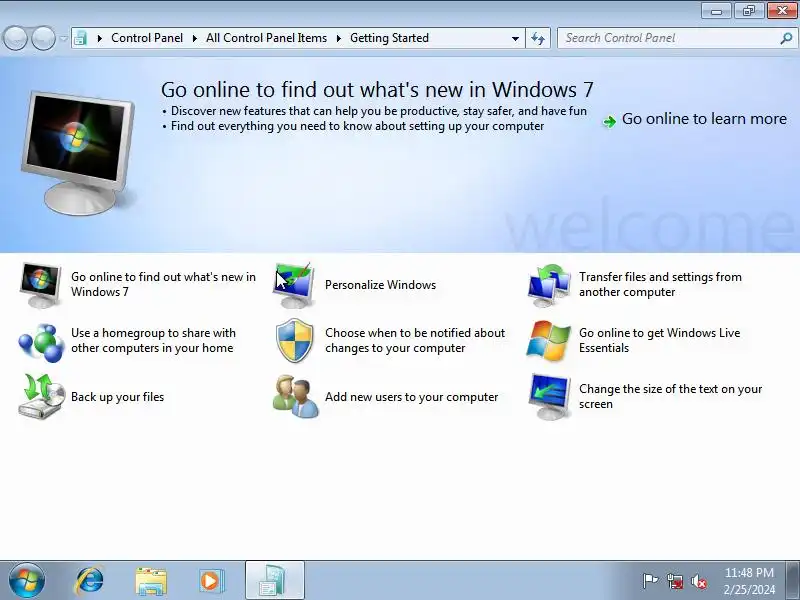Select Getting Started breadcrumb
Screen dimensions: 800x600
coord(389,38)
